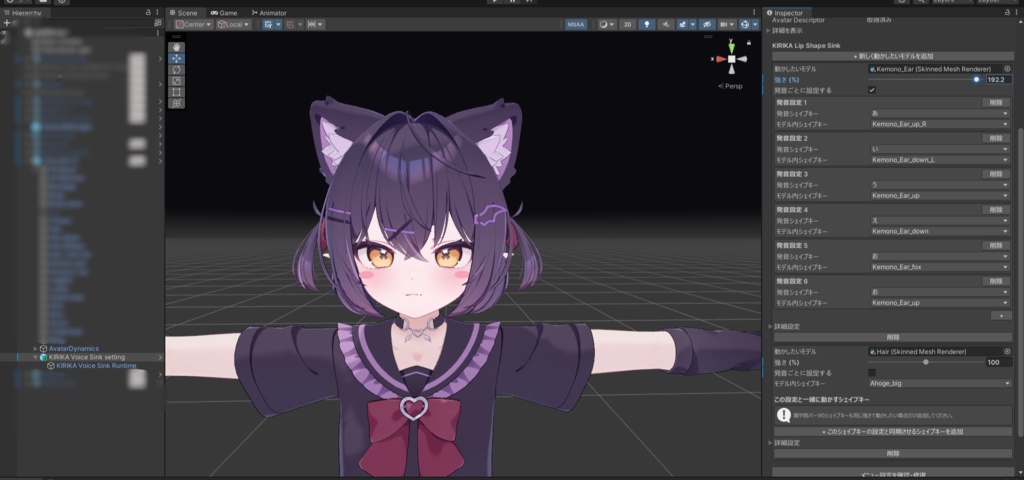Switch to the Animator tab
Viewport: 1024px width, 480px height.
click(269, 12)
